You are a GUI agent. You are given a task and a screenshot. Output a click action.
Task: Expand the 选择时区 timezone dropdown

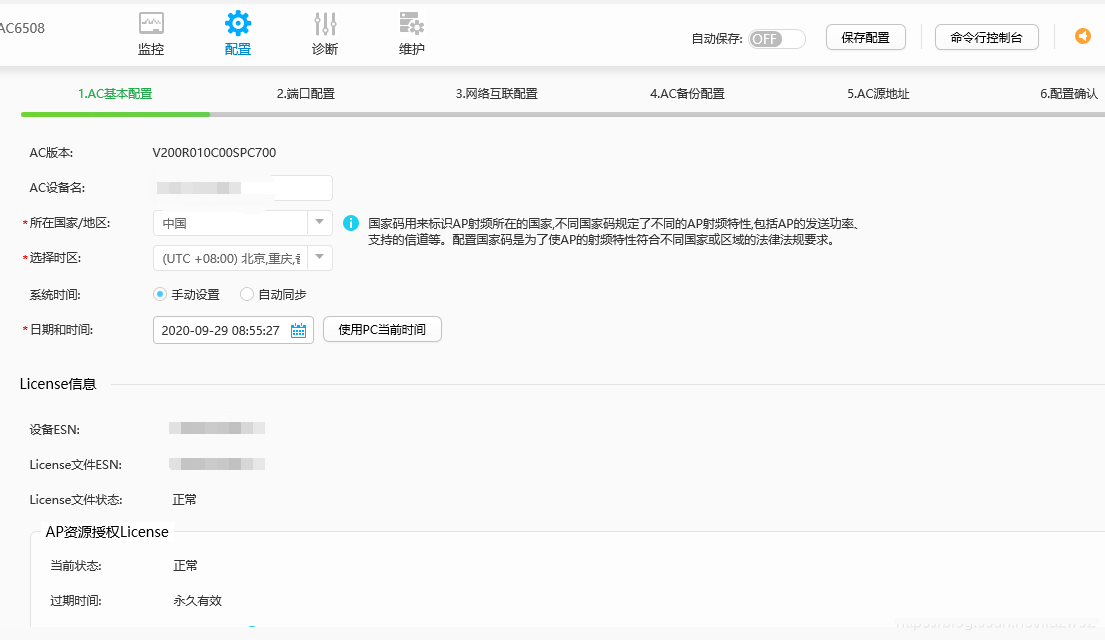coord(319,258)
